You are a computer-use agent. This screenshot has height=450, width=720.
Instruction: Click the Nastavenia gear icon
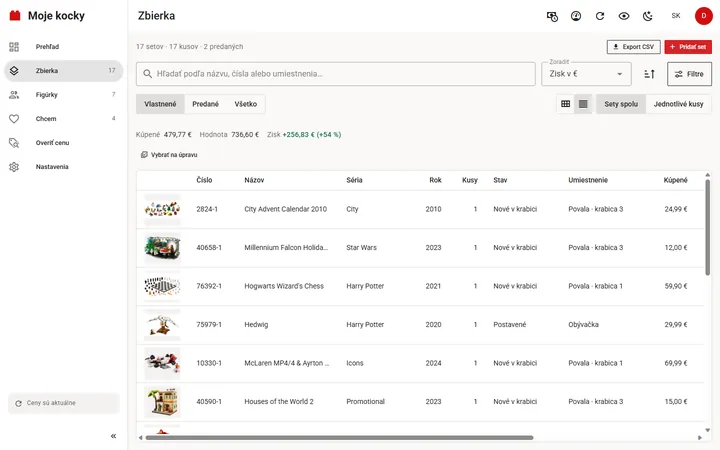pyautogui.click(x=14, y=167)
